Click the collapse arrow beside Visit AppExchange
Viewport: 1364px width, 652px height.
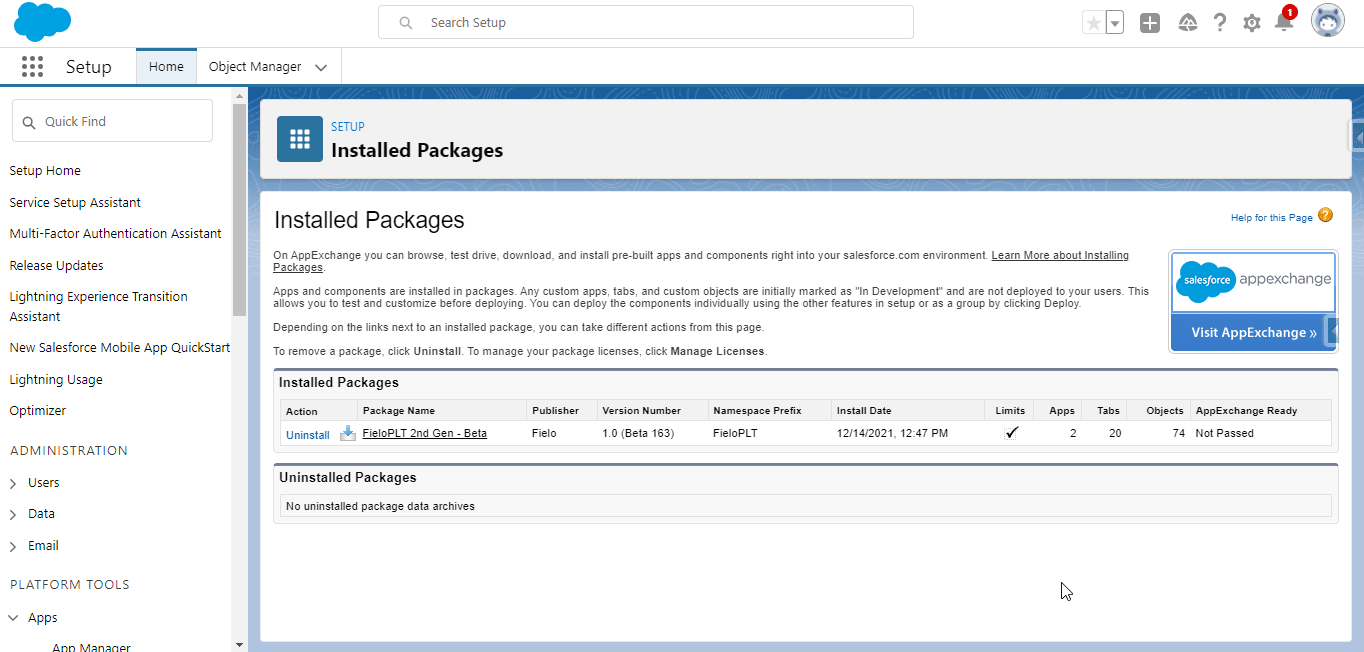(1332, 331)
